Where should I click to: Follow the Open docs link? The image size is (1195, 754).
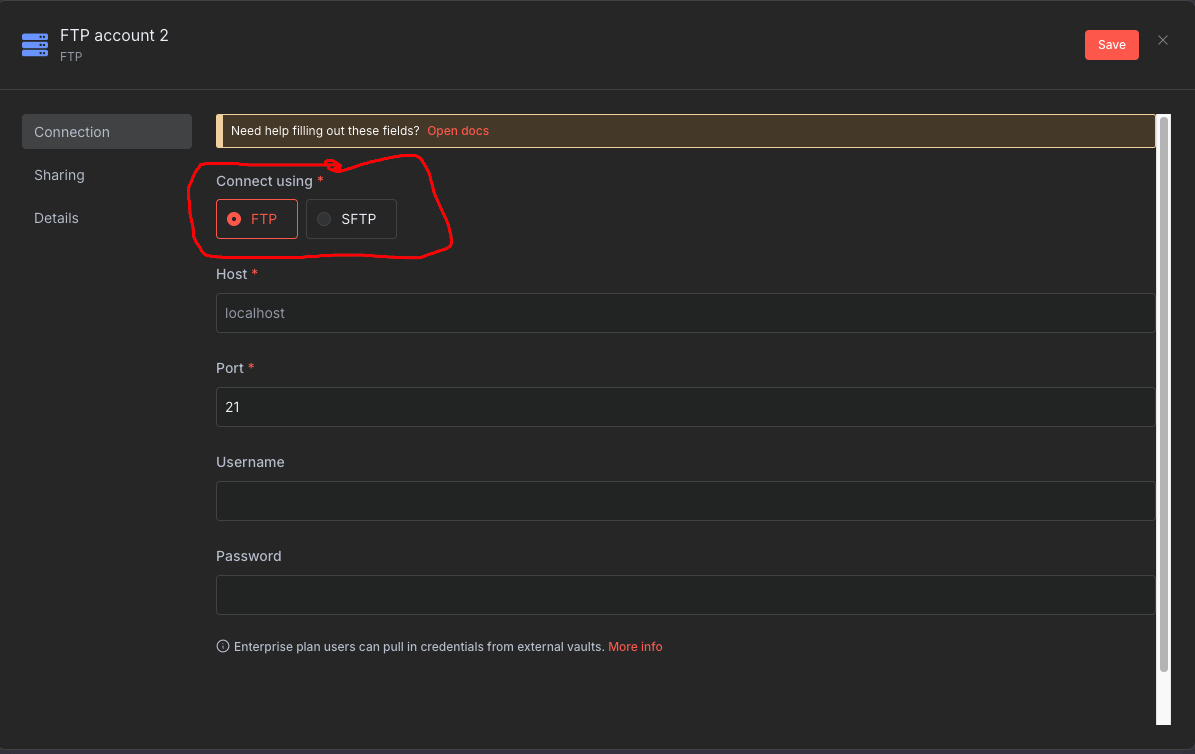pyautogui.click(x=458, y=131)
